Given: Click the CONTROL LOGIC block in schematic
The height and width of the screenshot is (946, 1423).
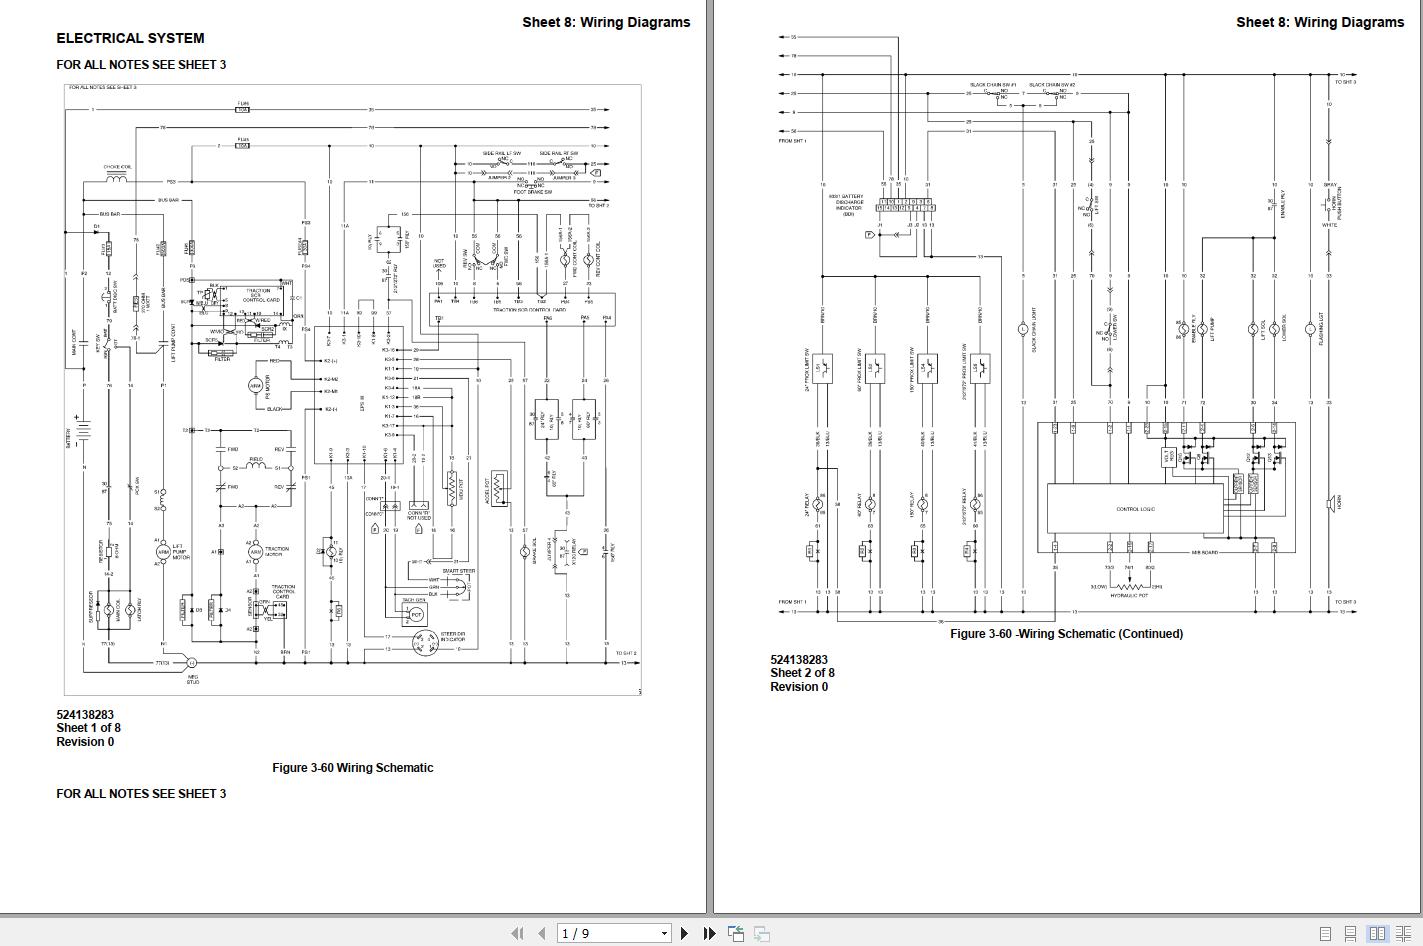Looking at the screenshot, I should [1135, 509].
